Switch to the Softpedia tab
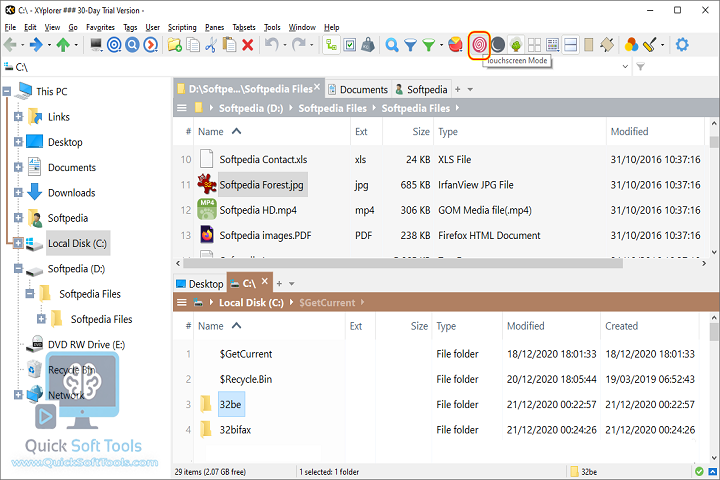The image size is (720, 480). tap(422, 90)
